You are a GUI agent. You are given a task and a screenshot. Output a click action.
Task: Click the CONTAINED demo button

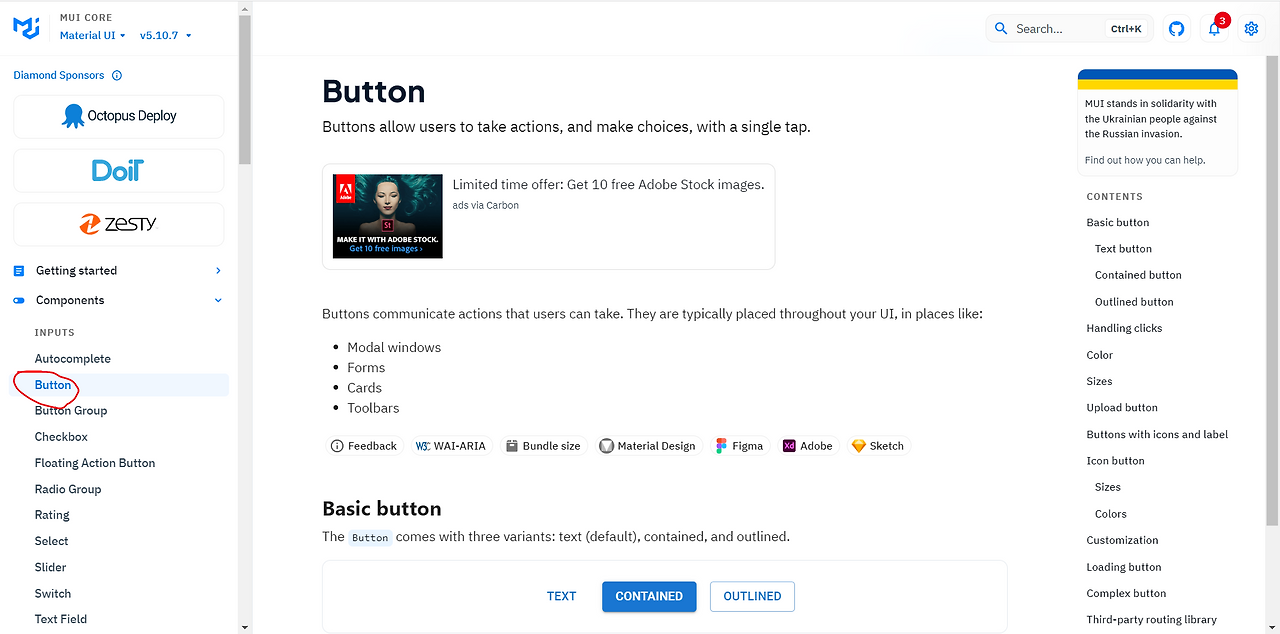point(649,595)
